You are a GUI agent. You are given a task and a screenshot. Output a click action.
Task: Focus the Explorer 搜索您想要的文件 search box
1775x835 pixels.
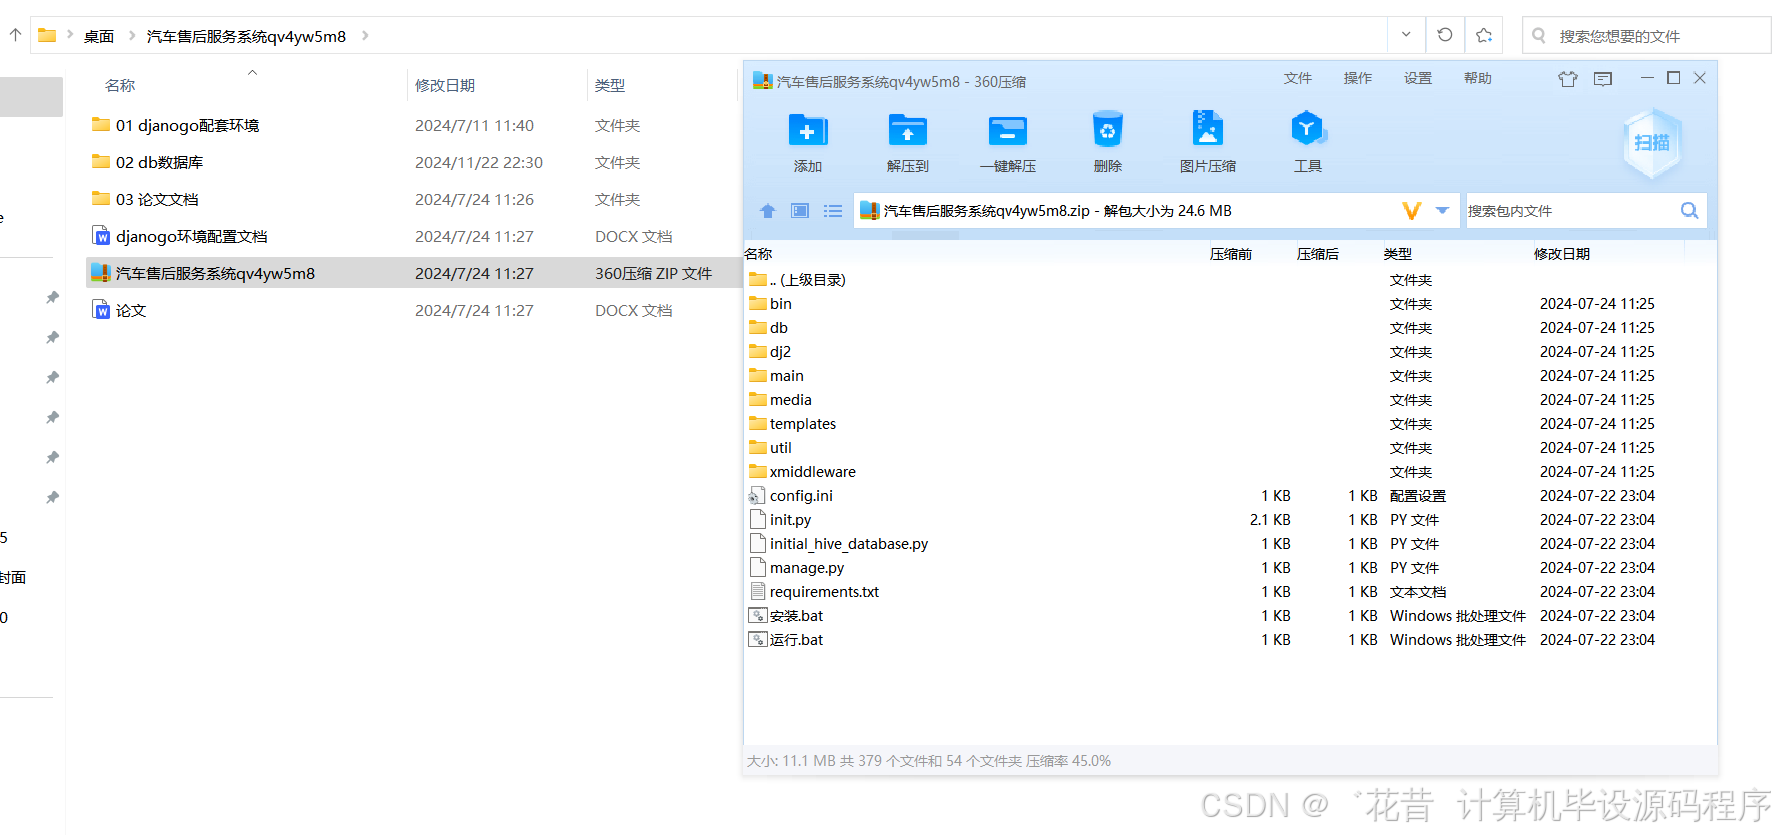click(1647, 35)
